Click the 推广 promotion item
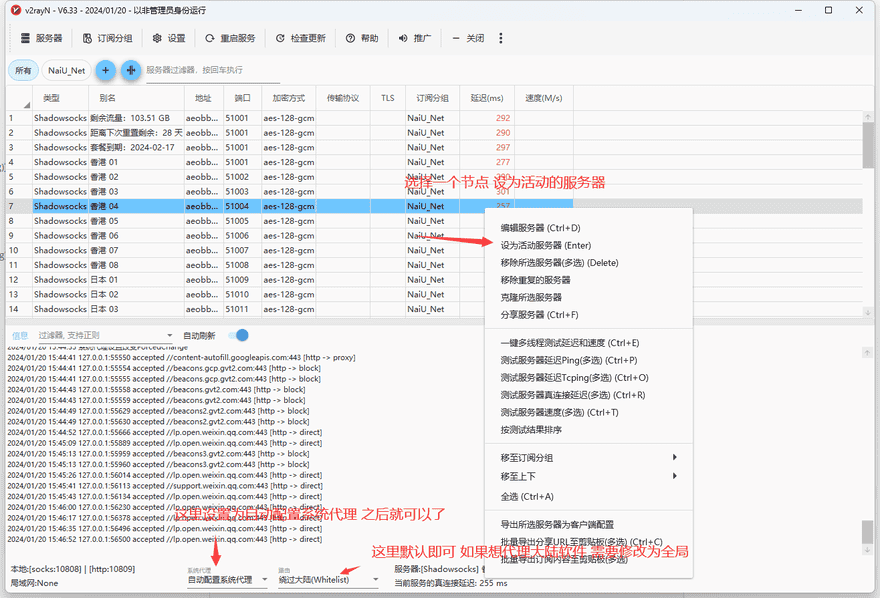Screen dimensions: 880x598 (x=415, y=38)
